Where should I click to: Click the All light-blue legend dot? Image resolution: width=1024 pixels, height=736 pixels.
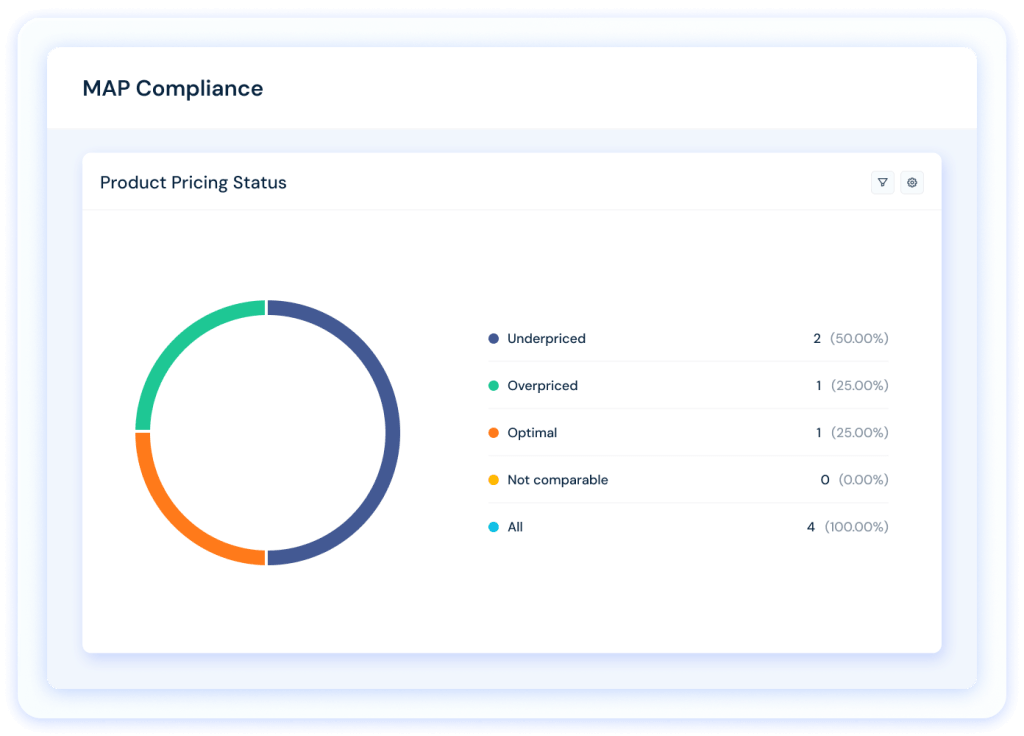point(494,527)
